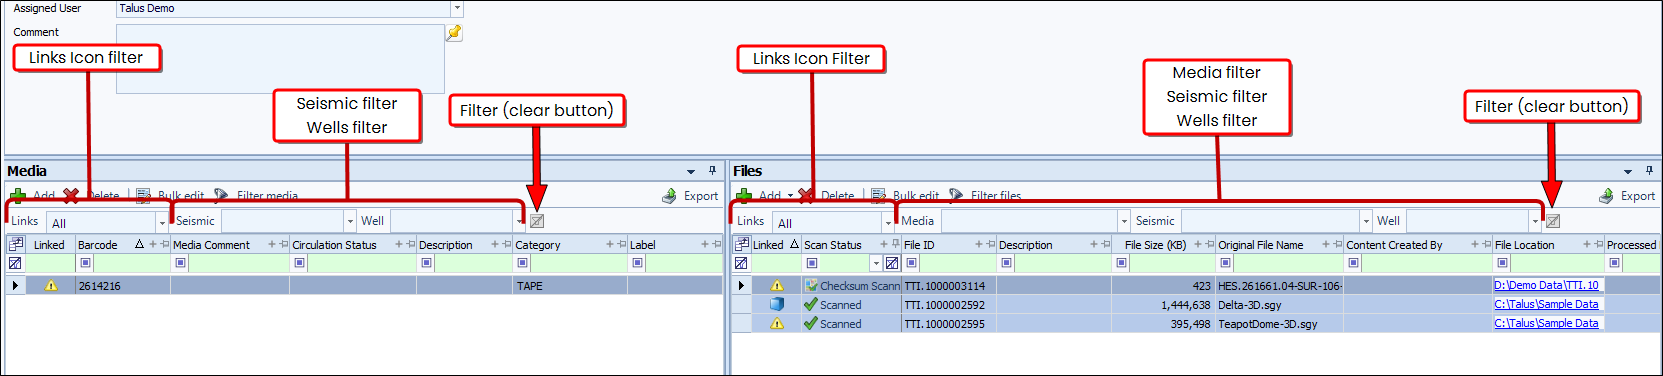Select the TAPE category cell
Viewport: 1663px width, 376px height.
tap(570, 286)
